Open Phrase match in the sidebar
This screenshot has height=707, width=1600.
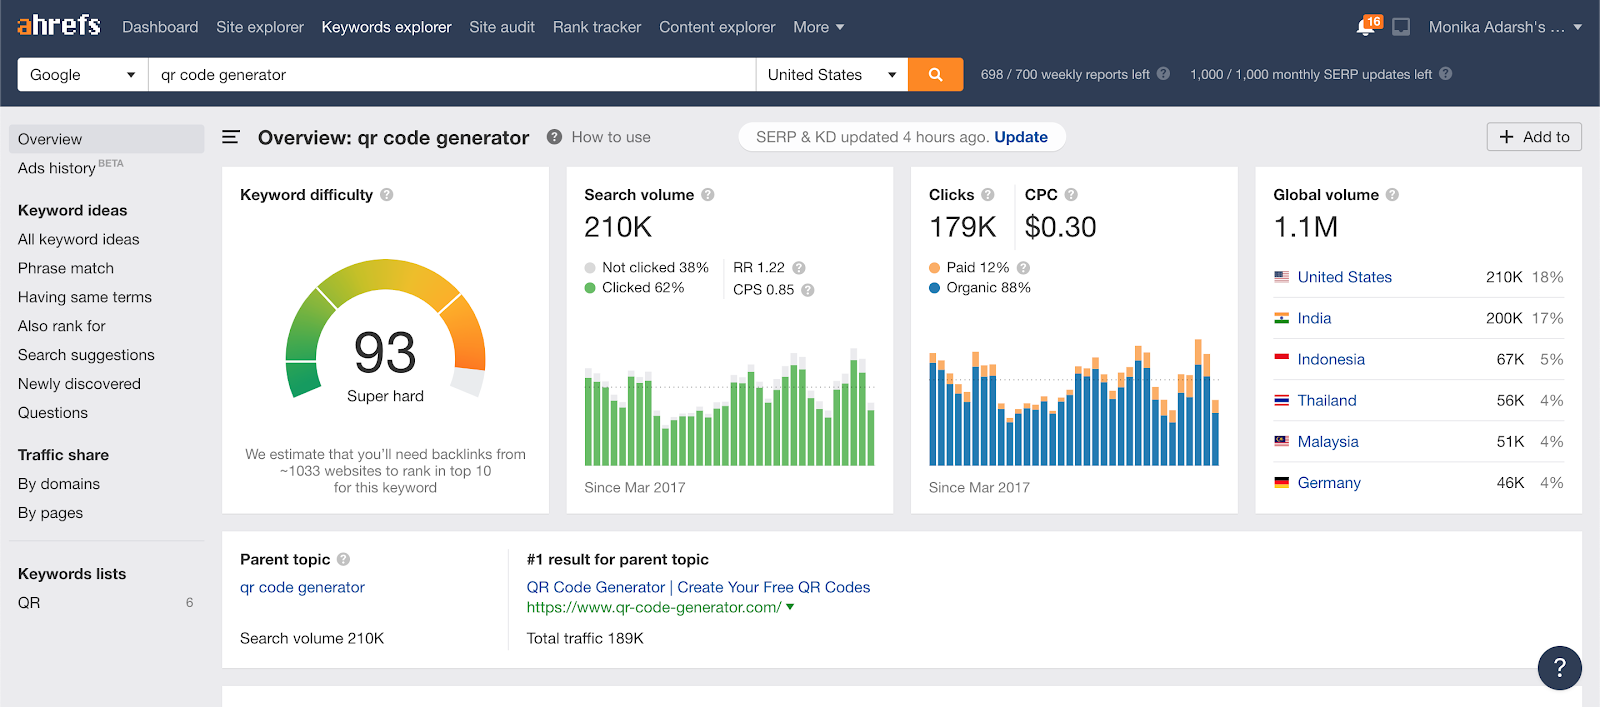click(66, 268)
